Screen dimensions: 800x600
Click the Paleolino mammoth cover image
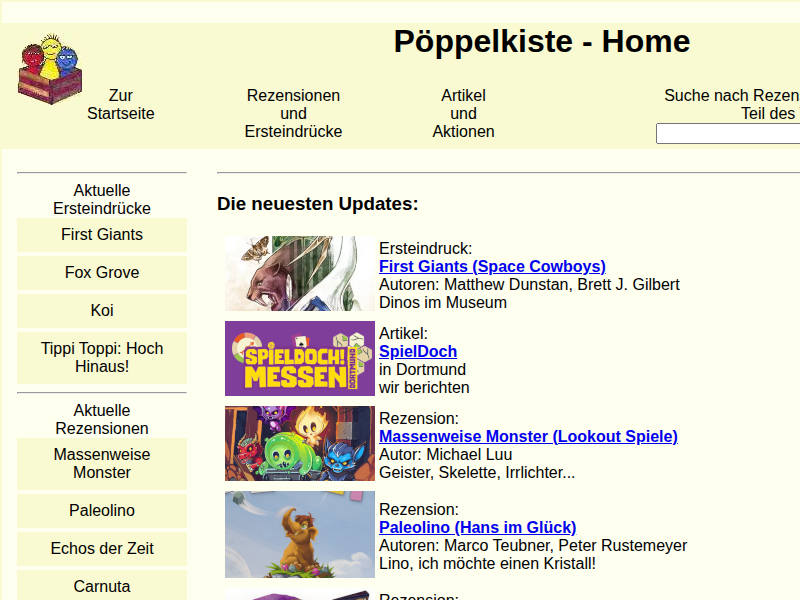click(300, 533)
